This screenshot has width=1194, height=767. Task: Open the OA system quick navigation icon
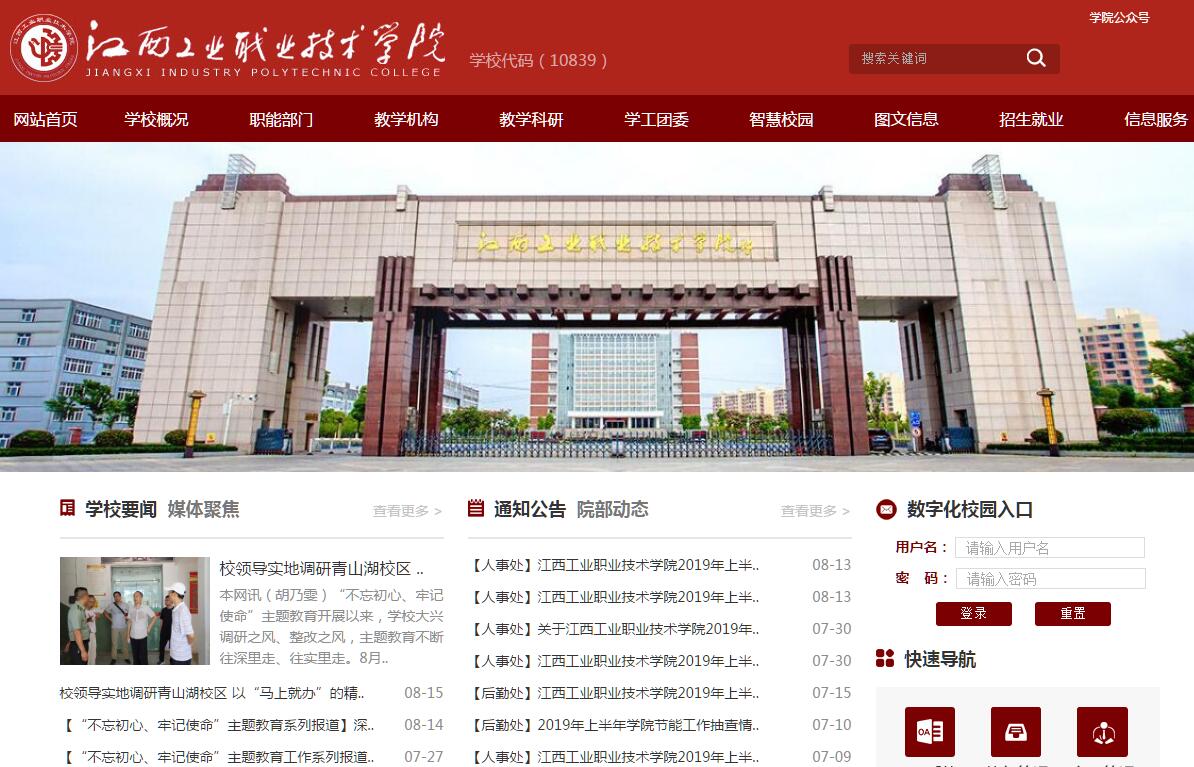[x=929, y=732]
